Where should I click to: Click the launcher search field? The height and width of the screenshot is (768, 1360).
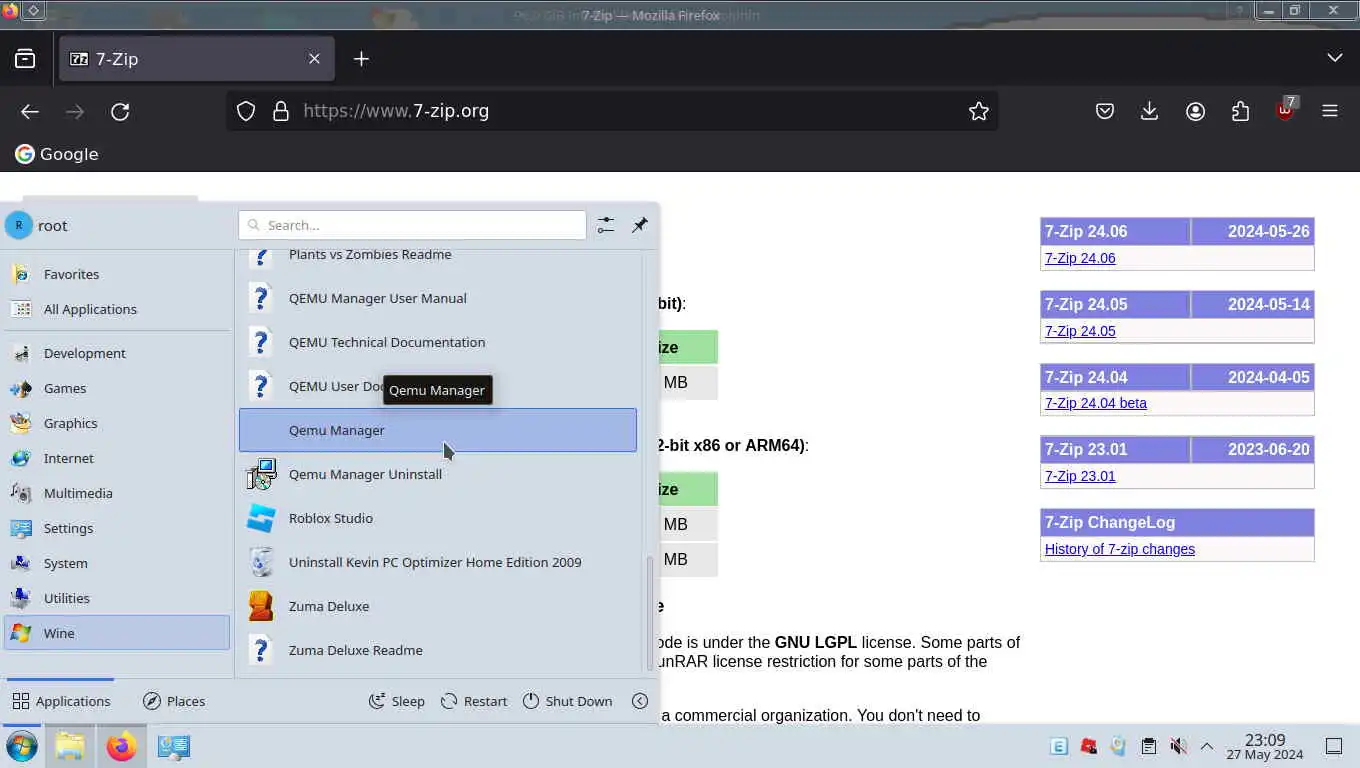[x=412, y=225]
